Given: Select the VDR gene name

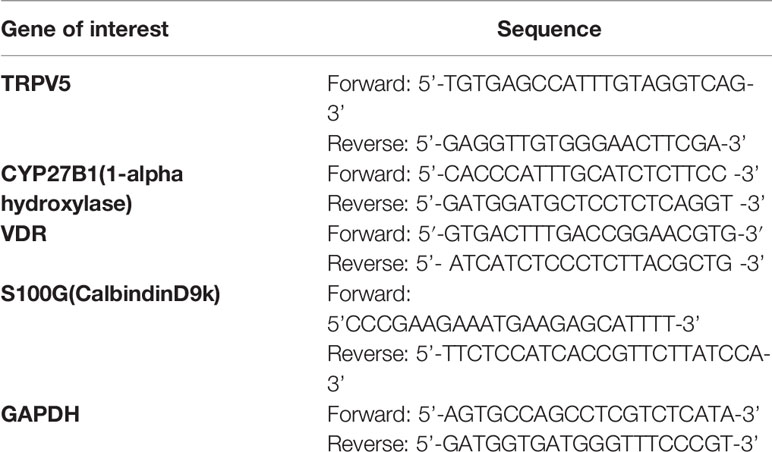Looking at the screenshot, I should pos(24,233).
